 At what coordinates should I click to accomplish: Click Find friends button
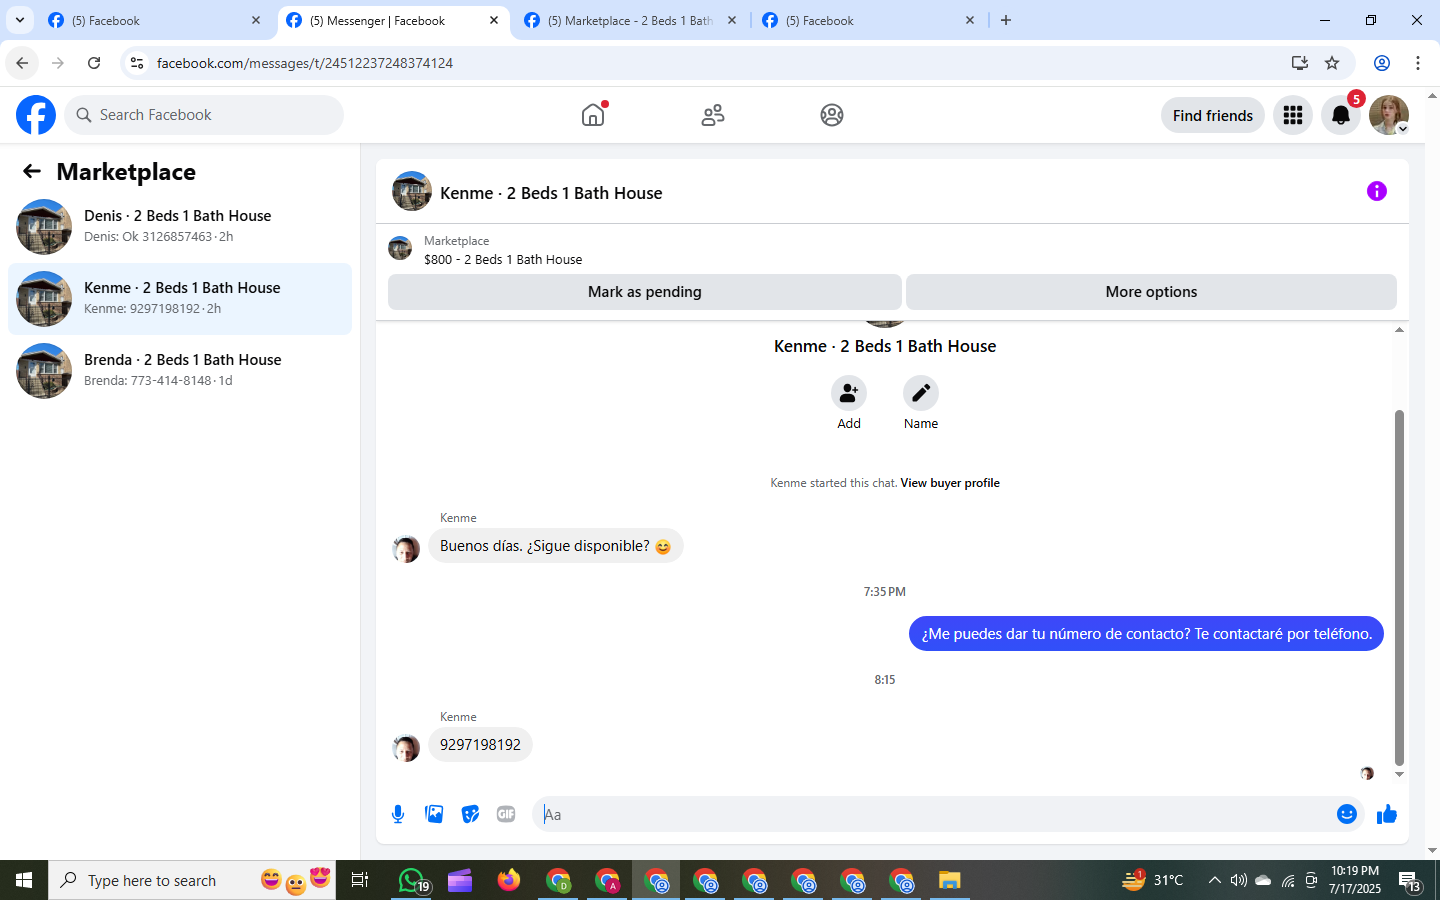tap(1213, 115)
